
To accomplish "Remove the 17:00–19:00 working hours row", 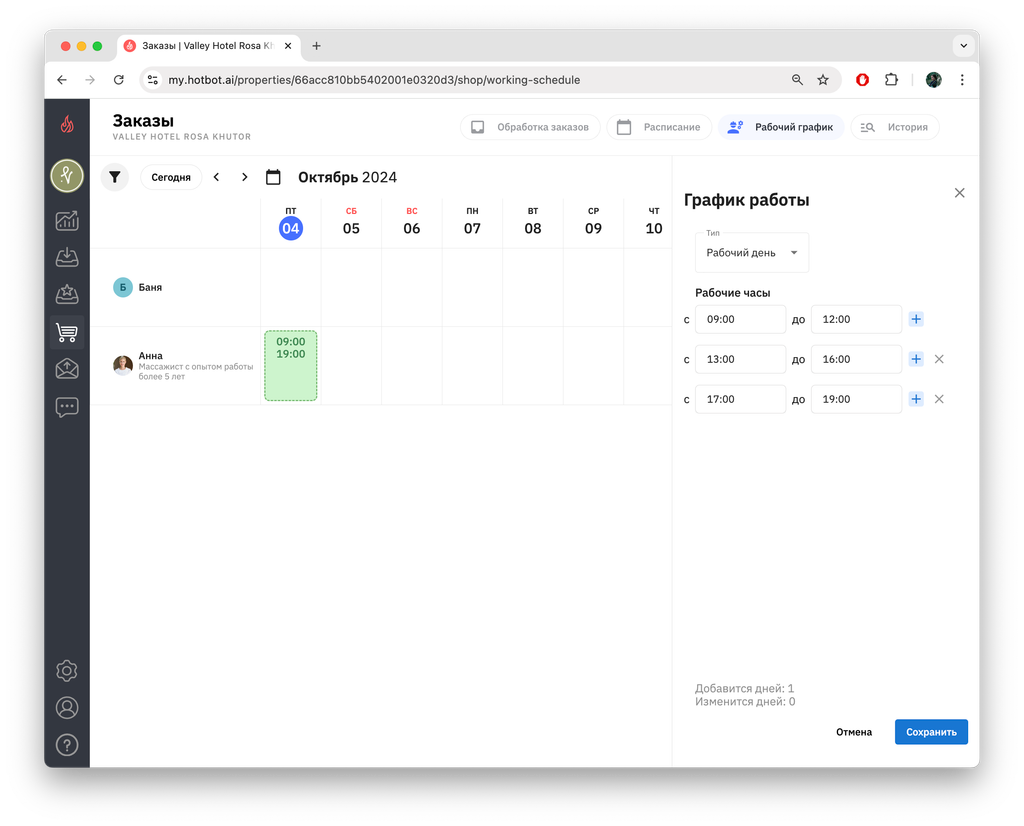I will point(939,399).
